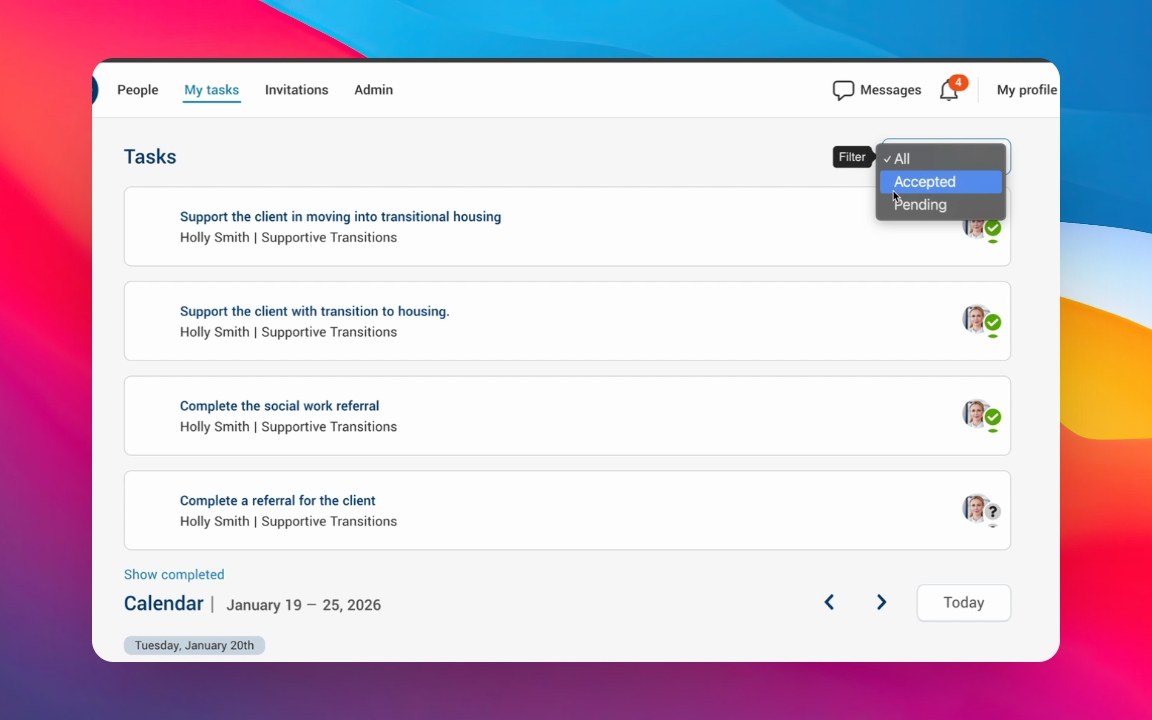Click 'Show completed' link
The image size is (1152, 720).
point(174,575)
